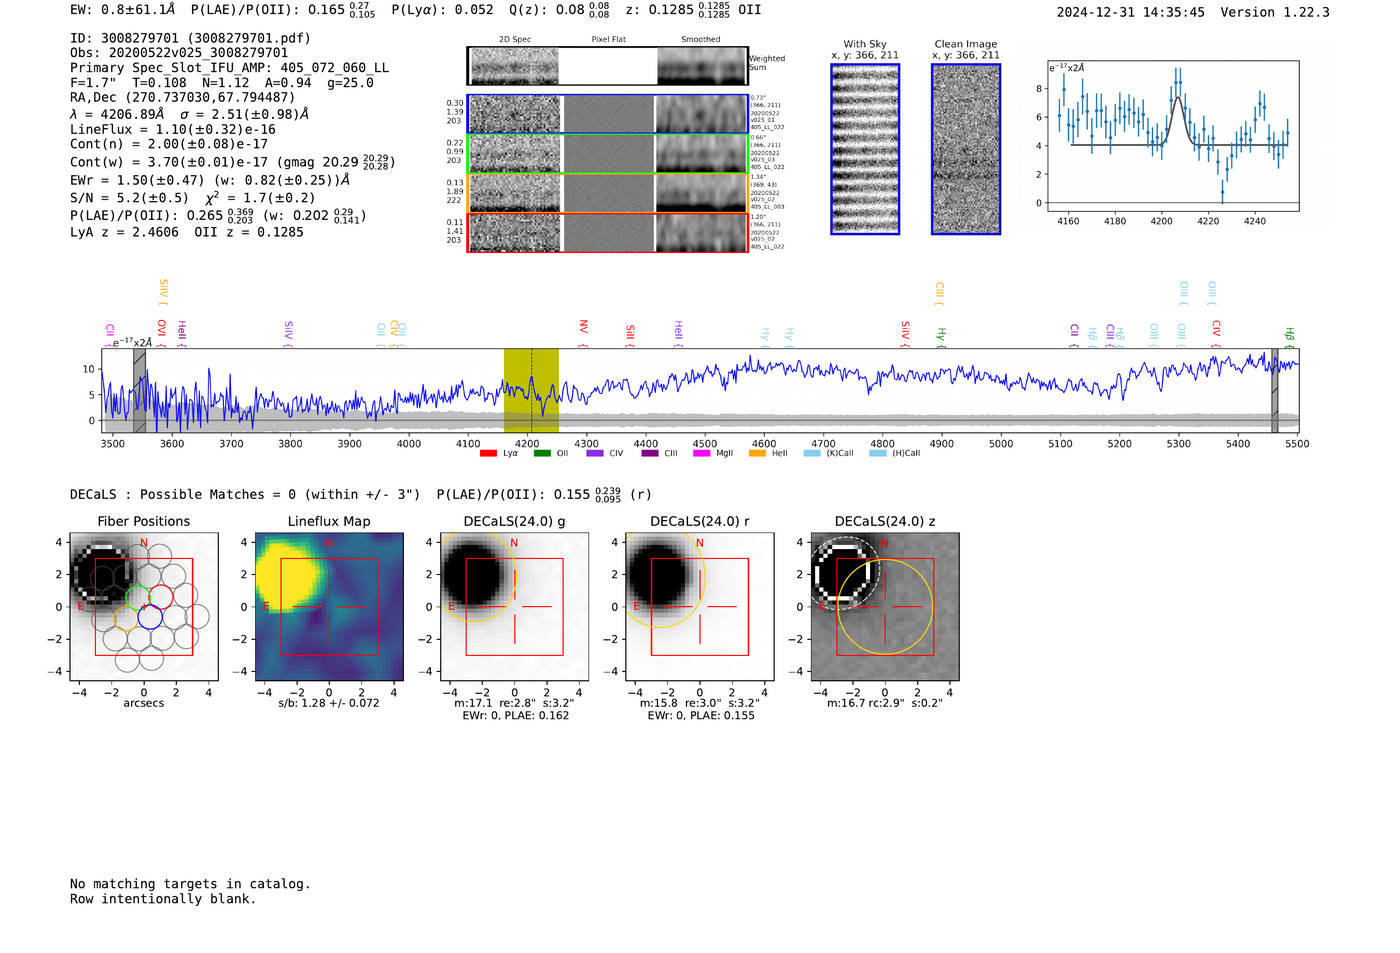Open the Lineflux Map image

pyautogui.click(x=329, y=607)
